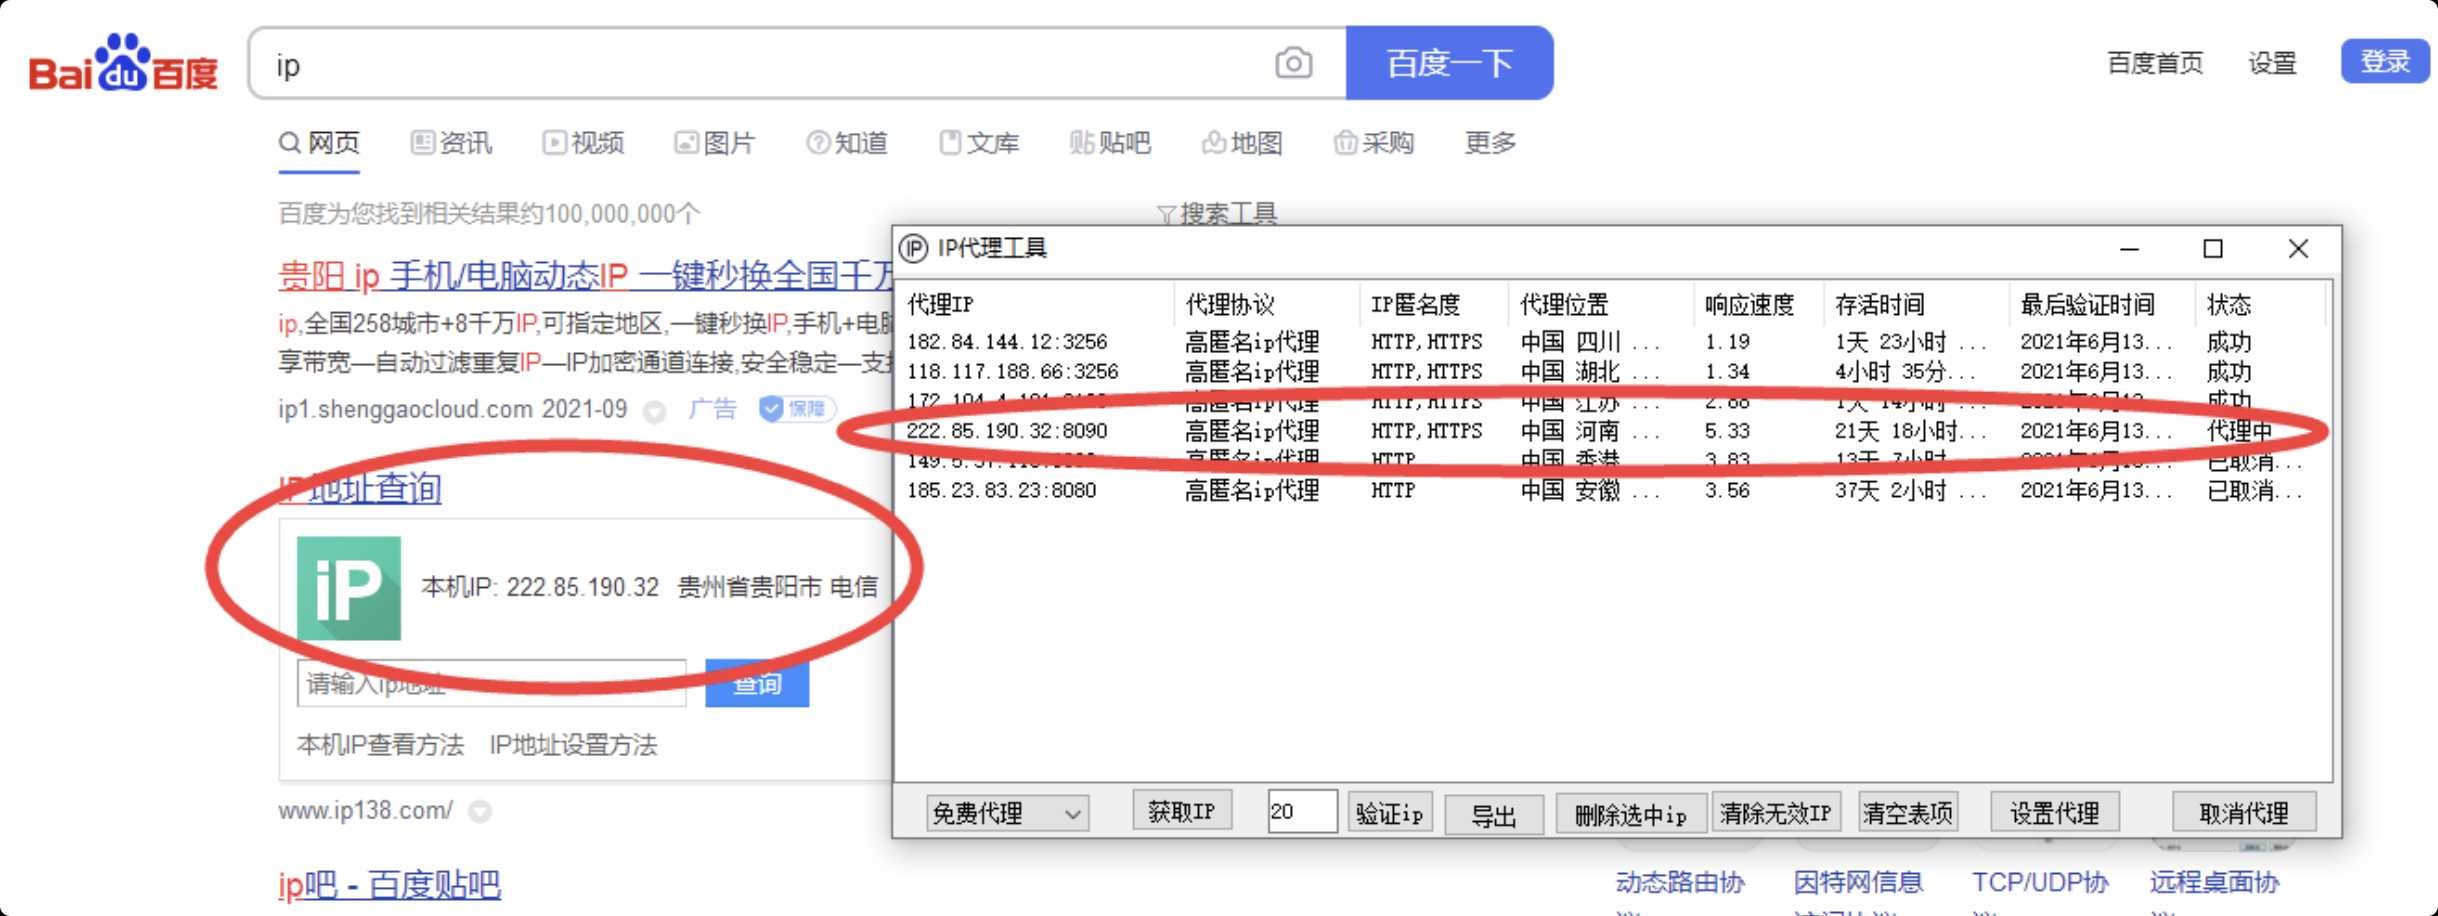Sort by the 状态 column header

2260,304
